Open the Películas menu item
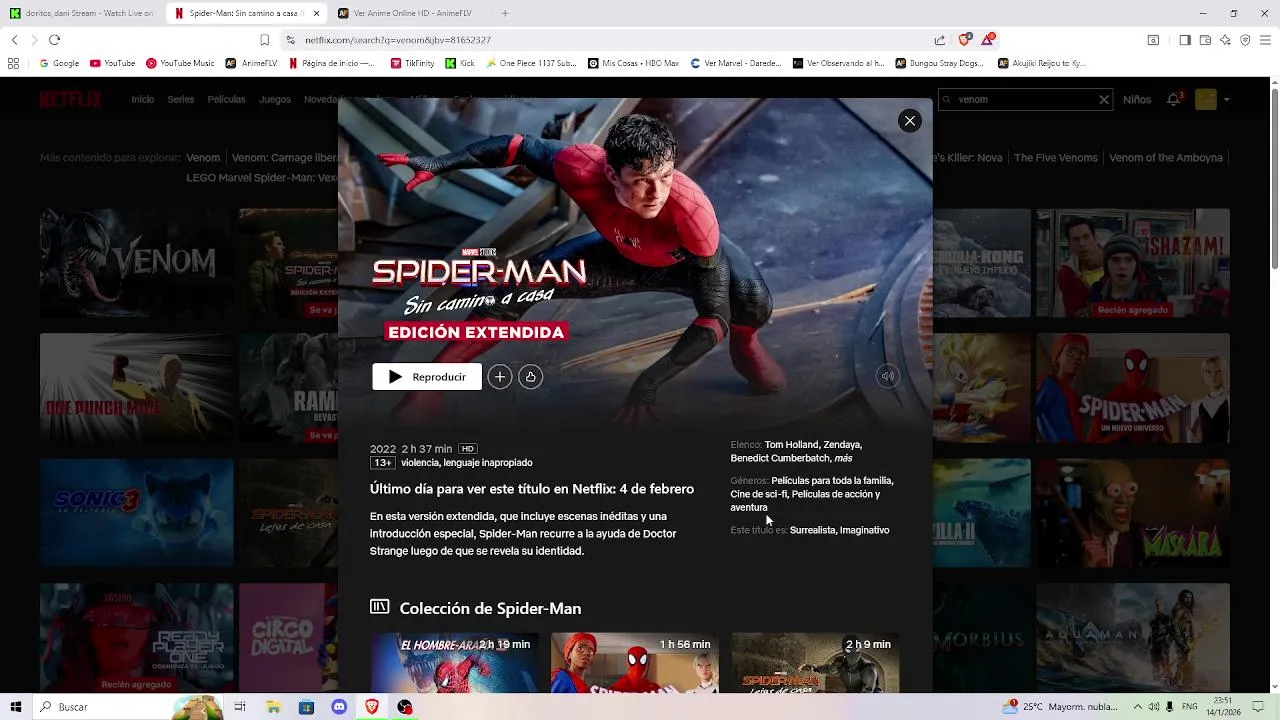Image resolution: width=1280 pixels, height=720 pixels. click(x=227, y=100)
